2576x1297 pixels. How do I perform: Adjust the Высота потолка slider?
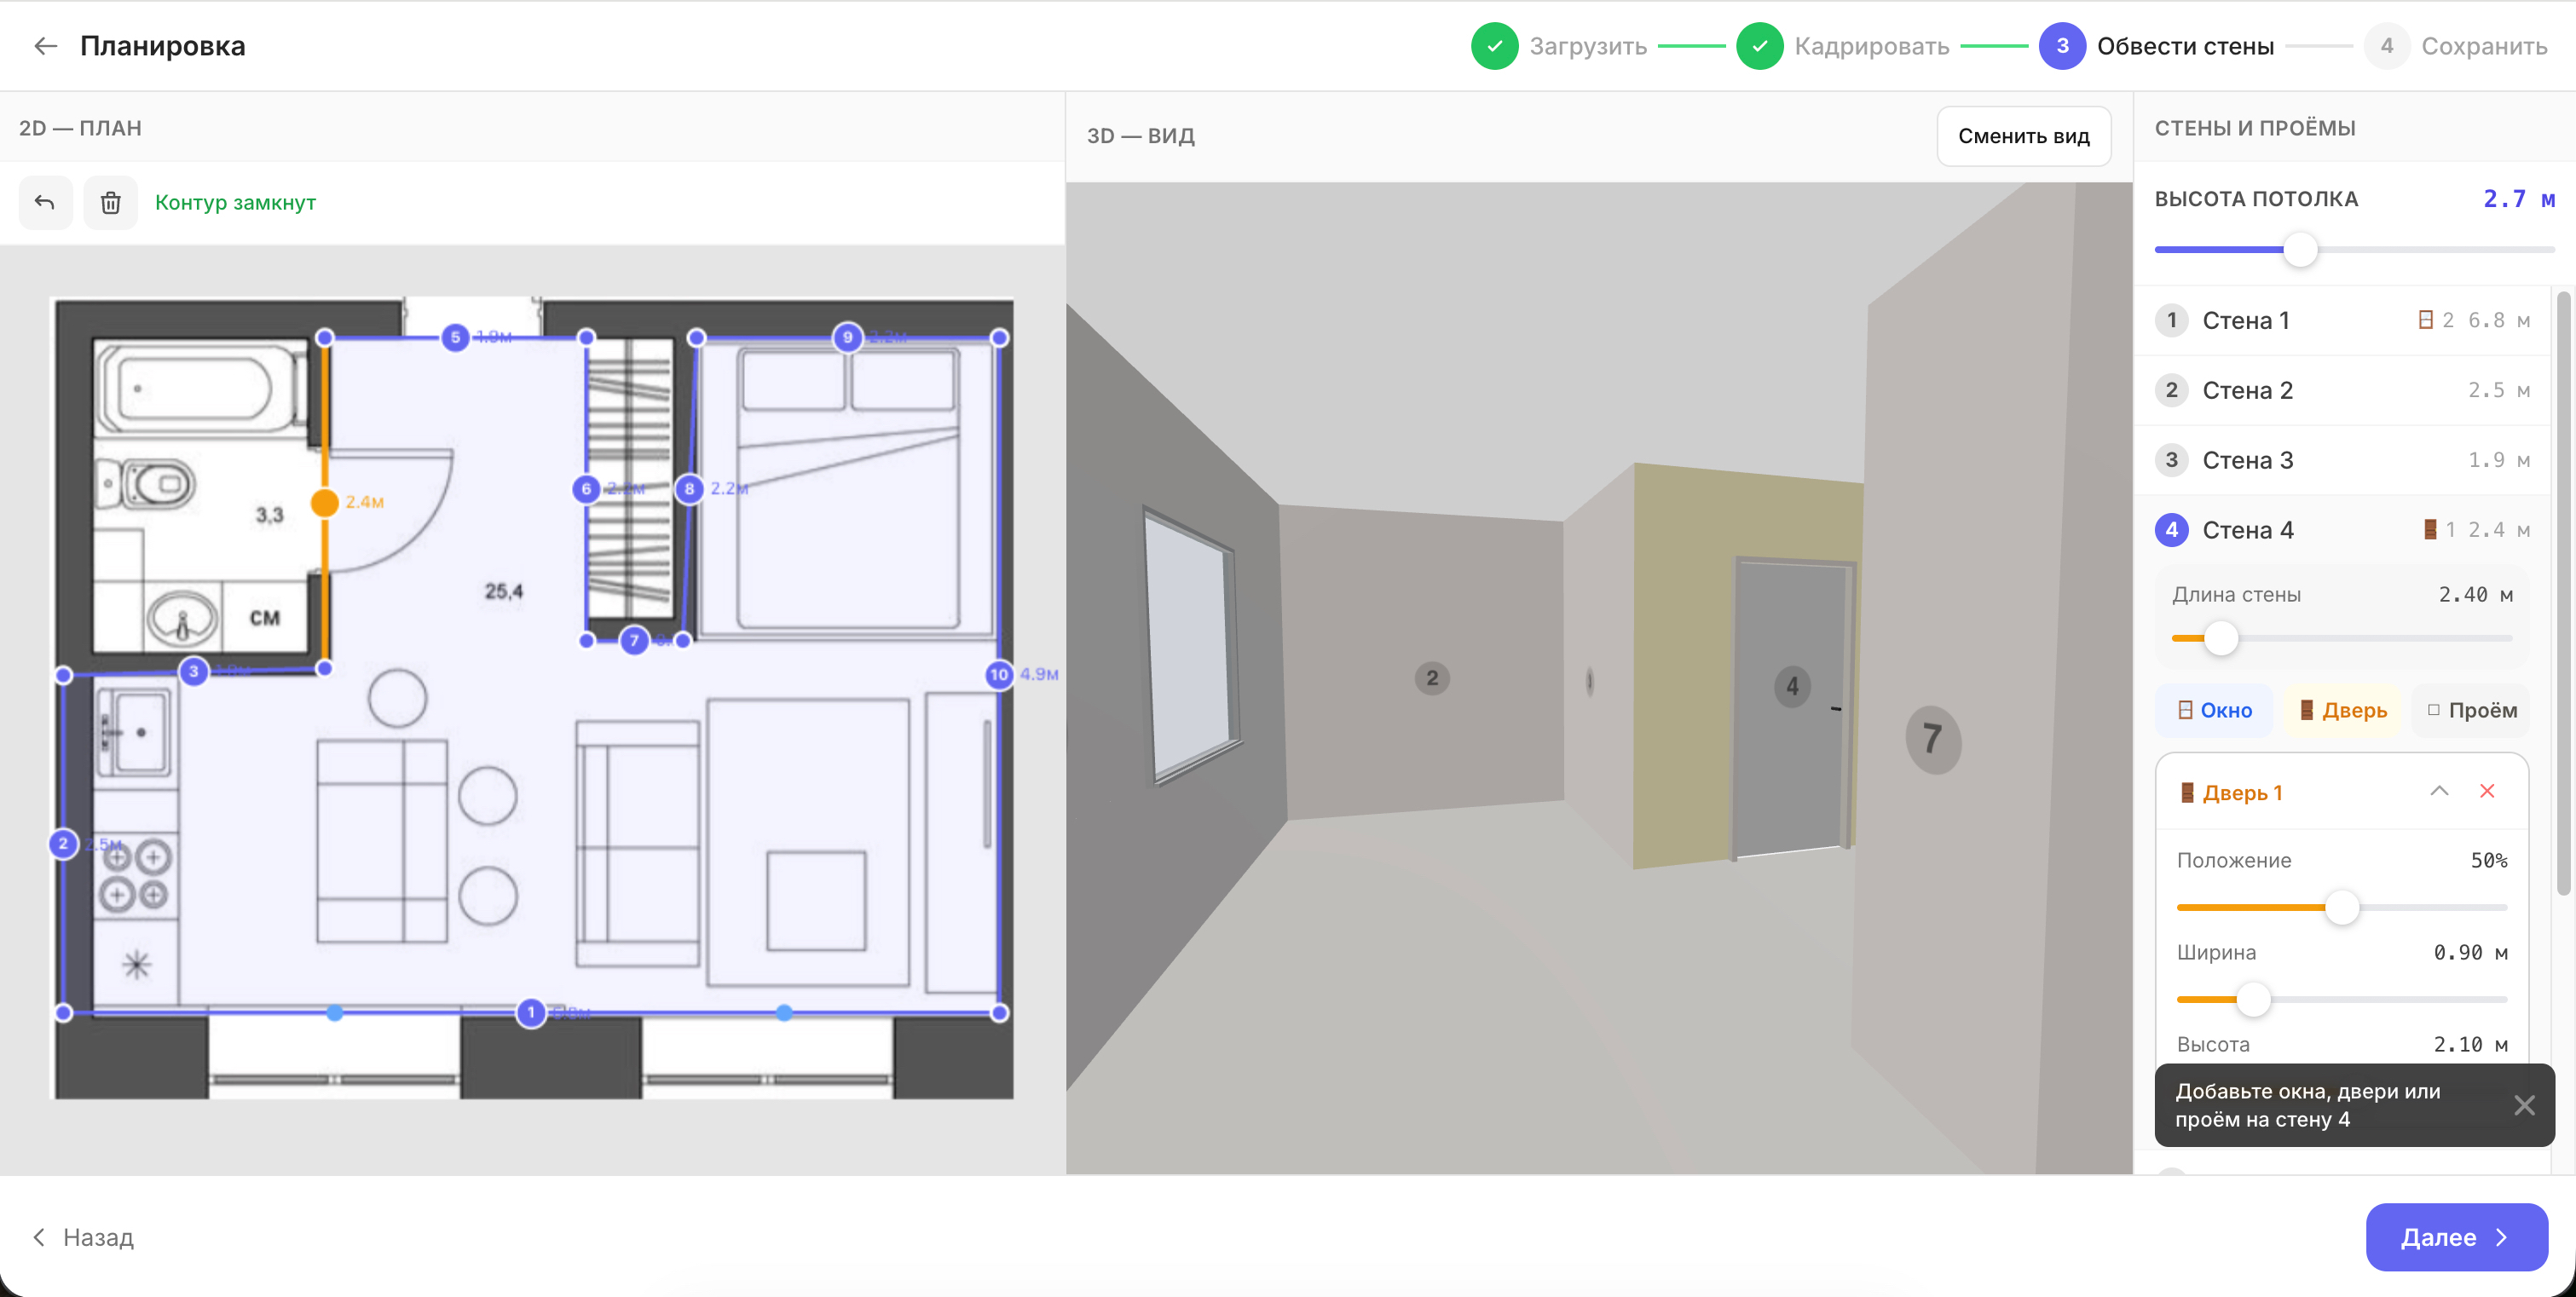pyautogui.click(x=2300, y=249)
